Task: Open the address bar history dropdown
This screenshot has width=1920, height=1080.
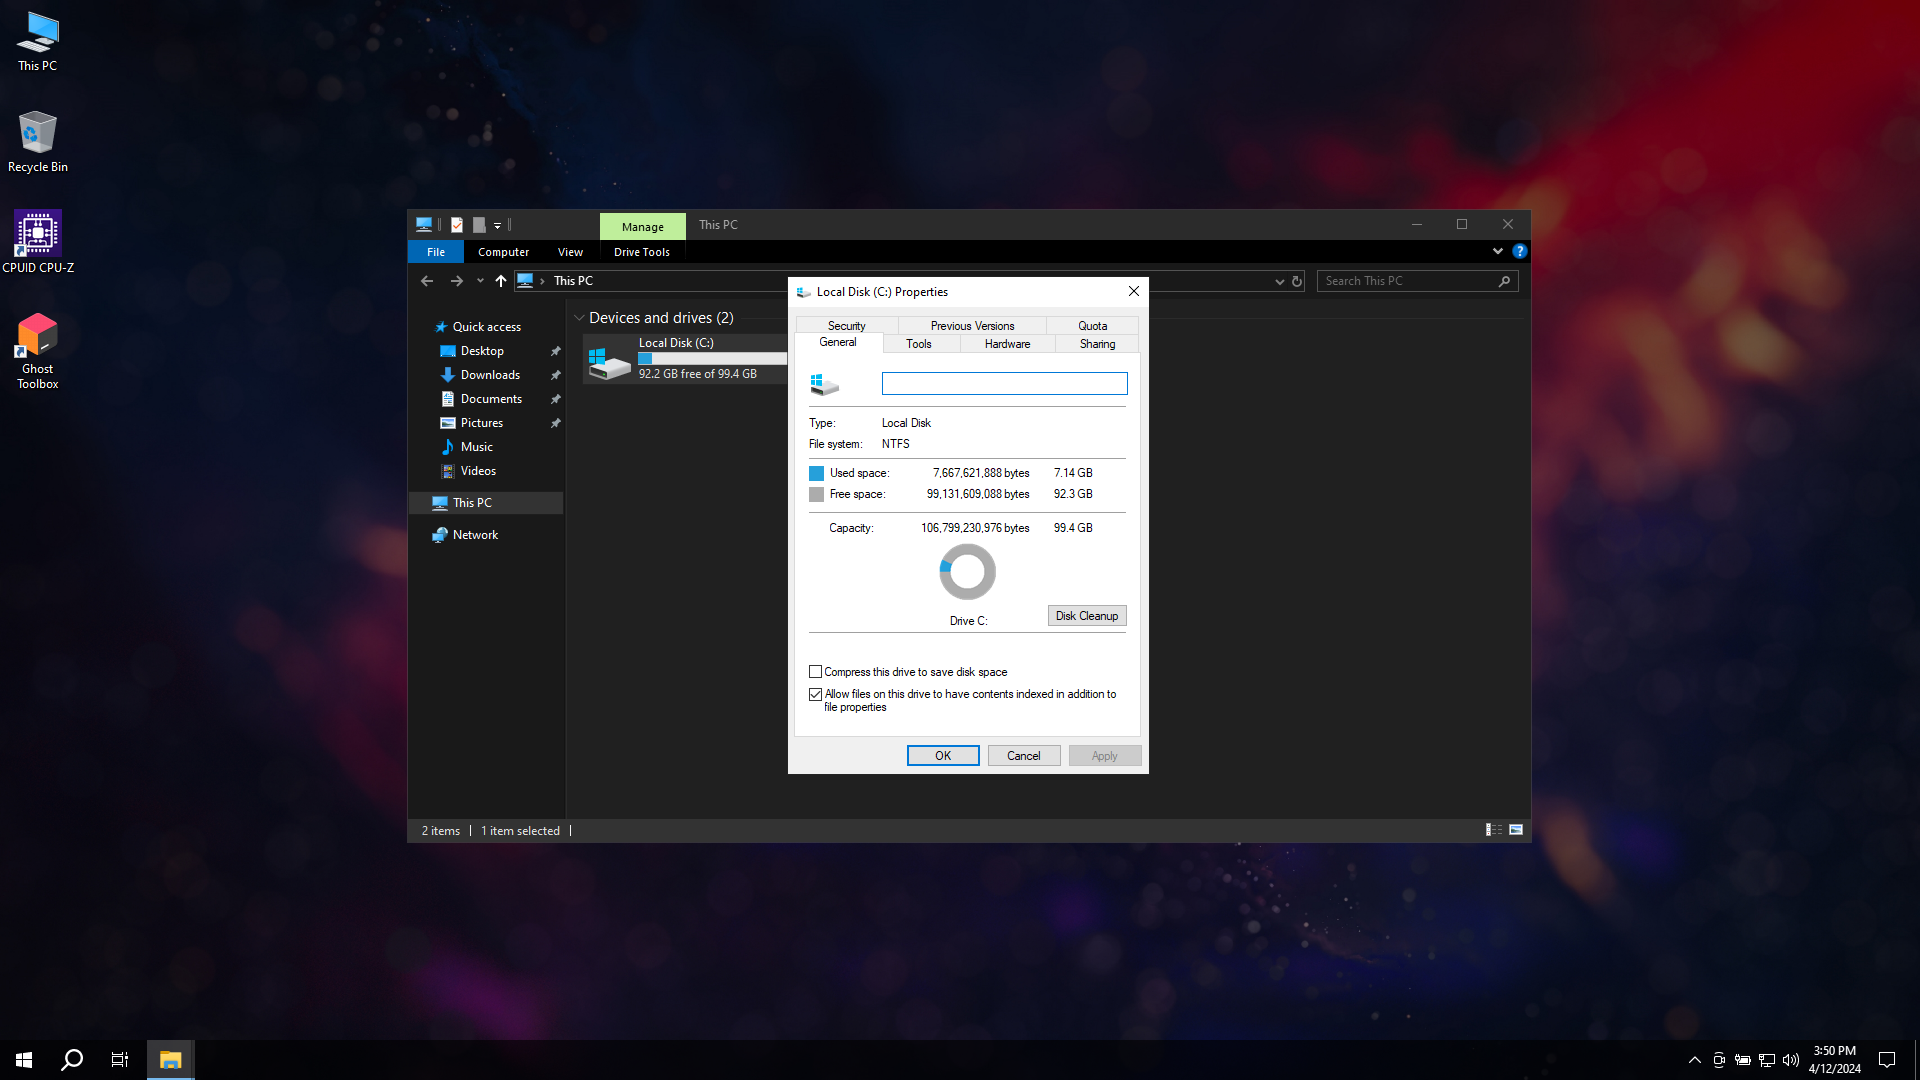Action: pyautogui.click(x=1279, y=282)
